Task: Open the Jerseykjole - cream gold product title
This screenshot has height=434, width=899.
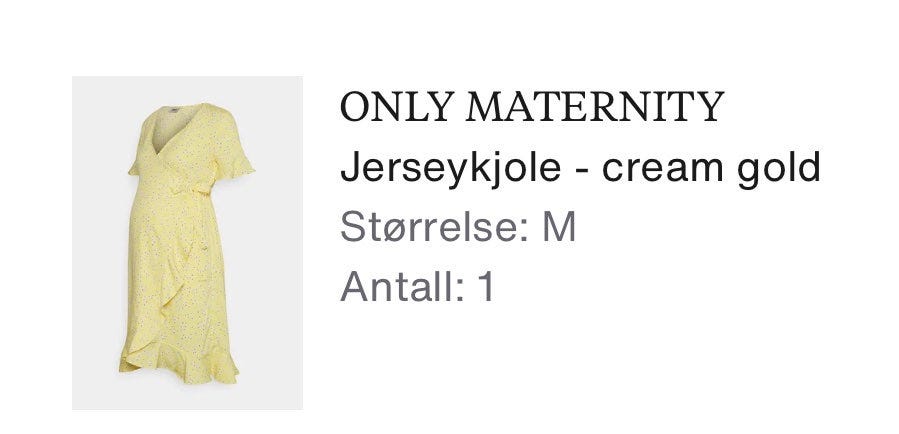Action: (580, 168)
